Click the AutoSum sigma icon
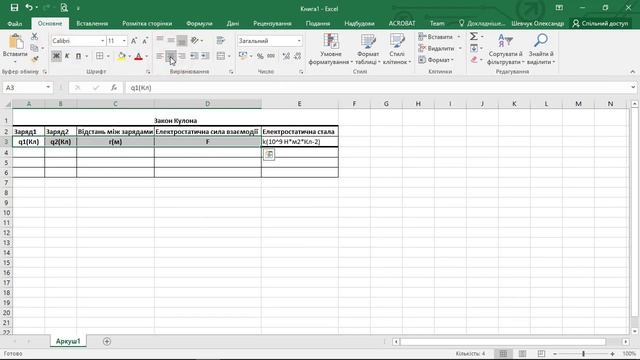Screen dimensions: 640x360 pos(473,37)
